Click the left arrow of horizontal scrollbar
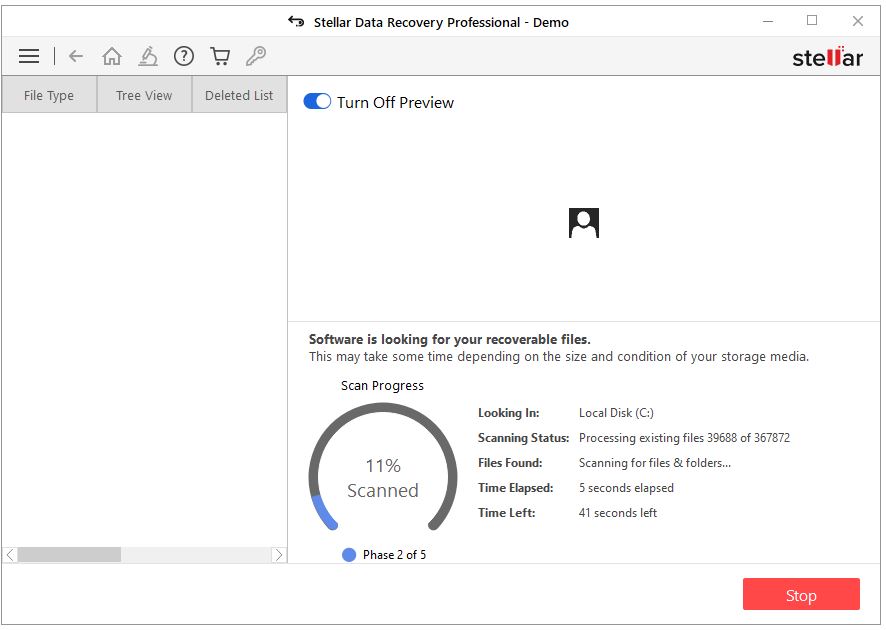This screenshot has width=886, height=630. point(10,555)
